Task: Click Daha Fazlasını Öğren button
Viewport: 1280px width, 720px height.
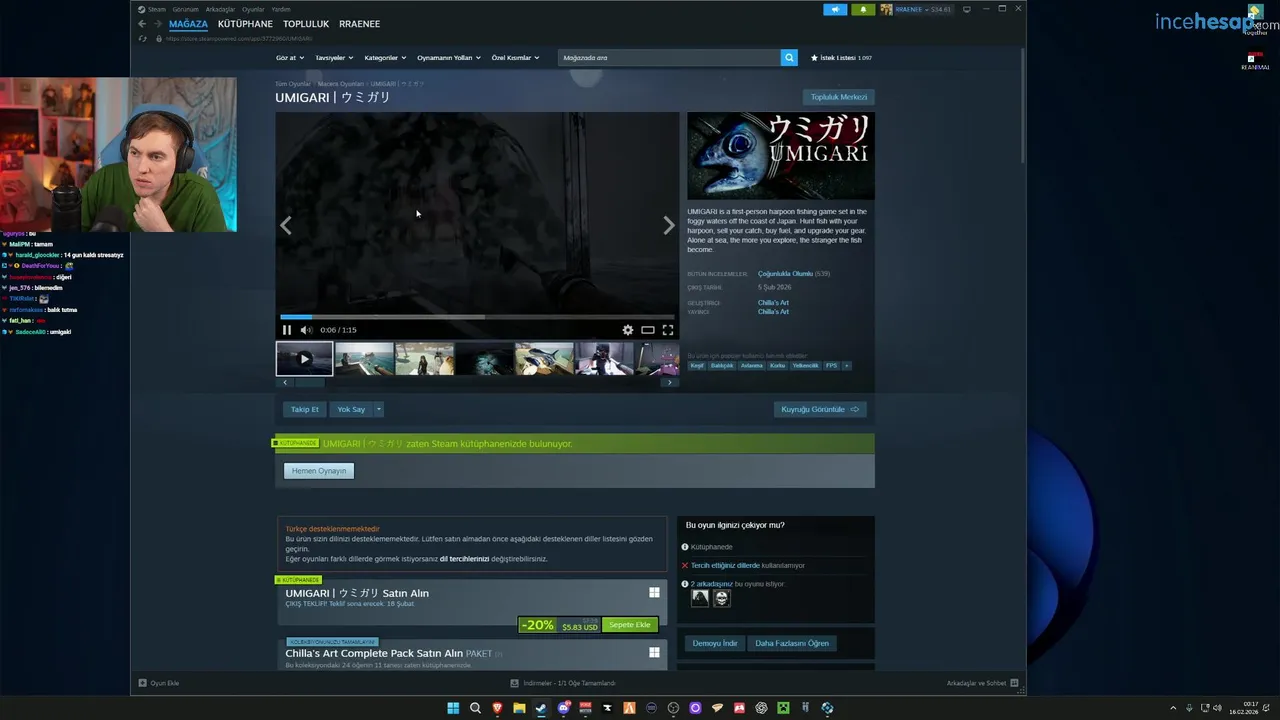Action: pos(792,643)
